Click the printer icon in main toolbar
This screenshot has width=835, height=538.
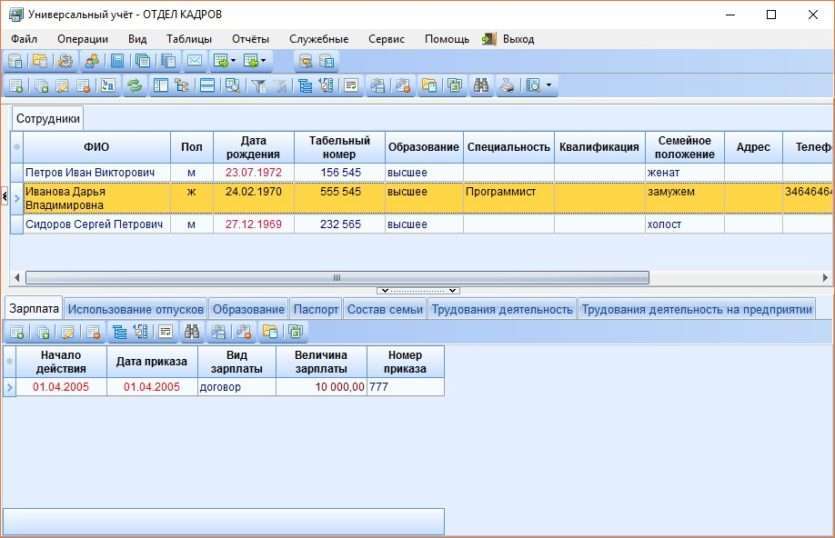[507, 86]
